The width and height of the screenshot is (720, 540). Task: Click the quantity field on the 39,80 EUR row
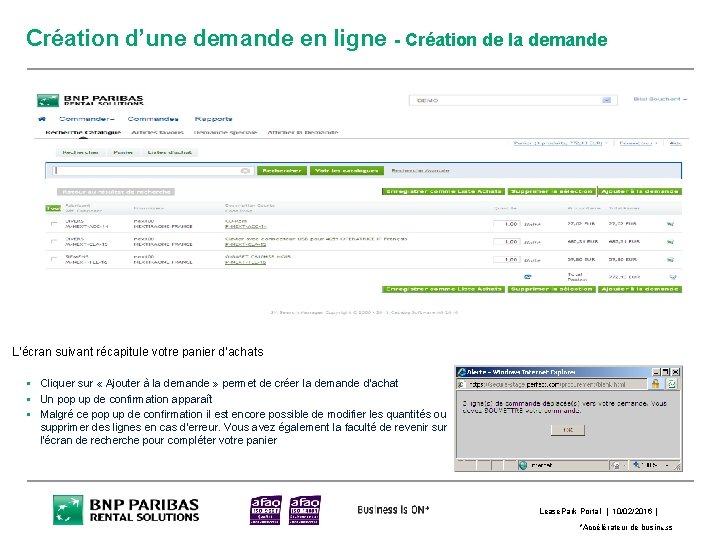[x=506, y=259]
